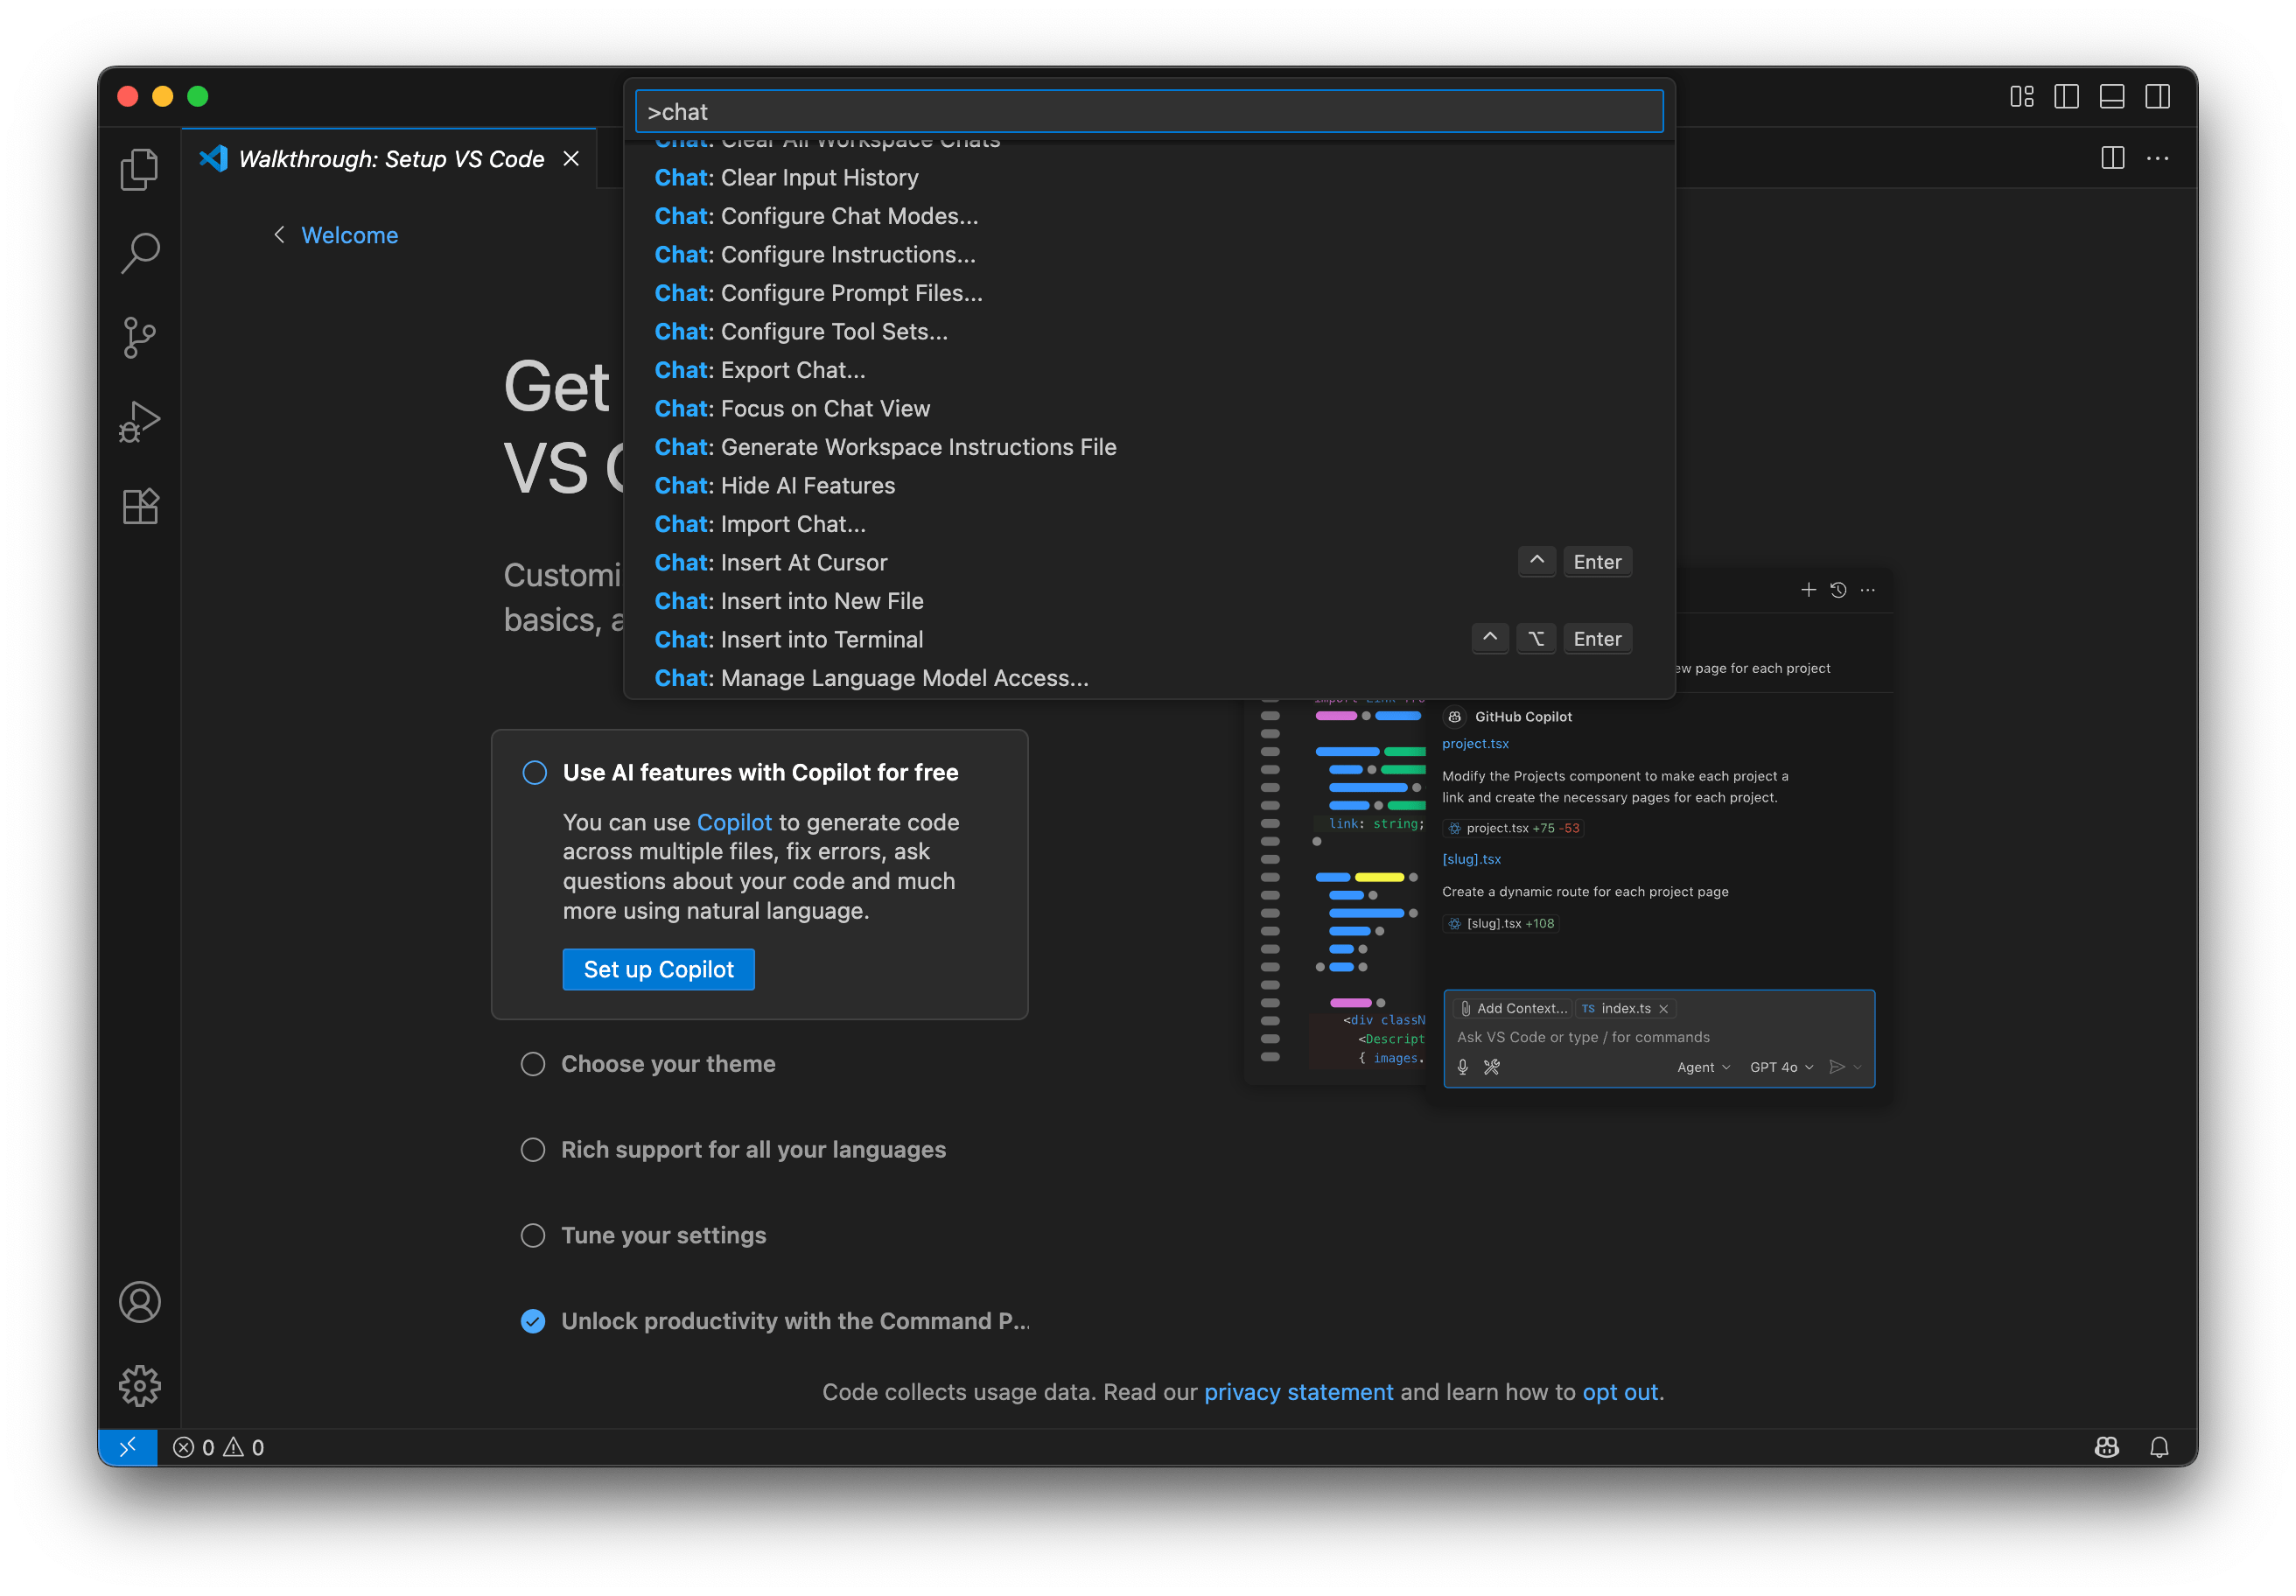Screen dimensions: 2296x1596
Task: Open the Manage gear icon
Action: 139,1385
